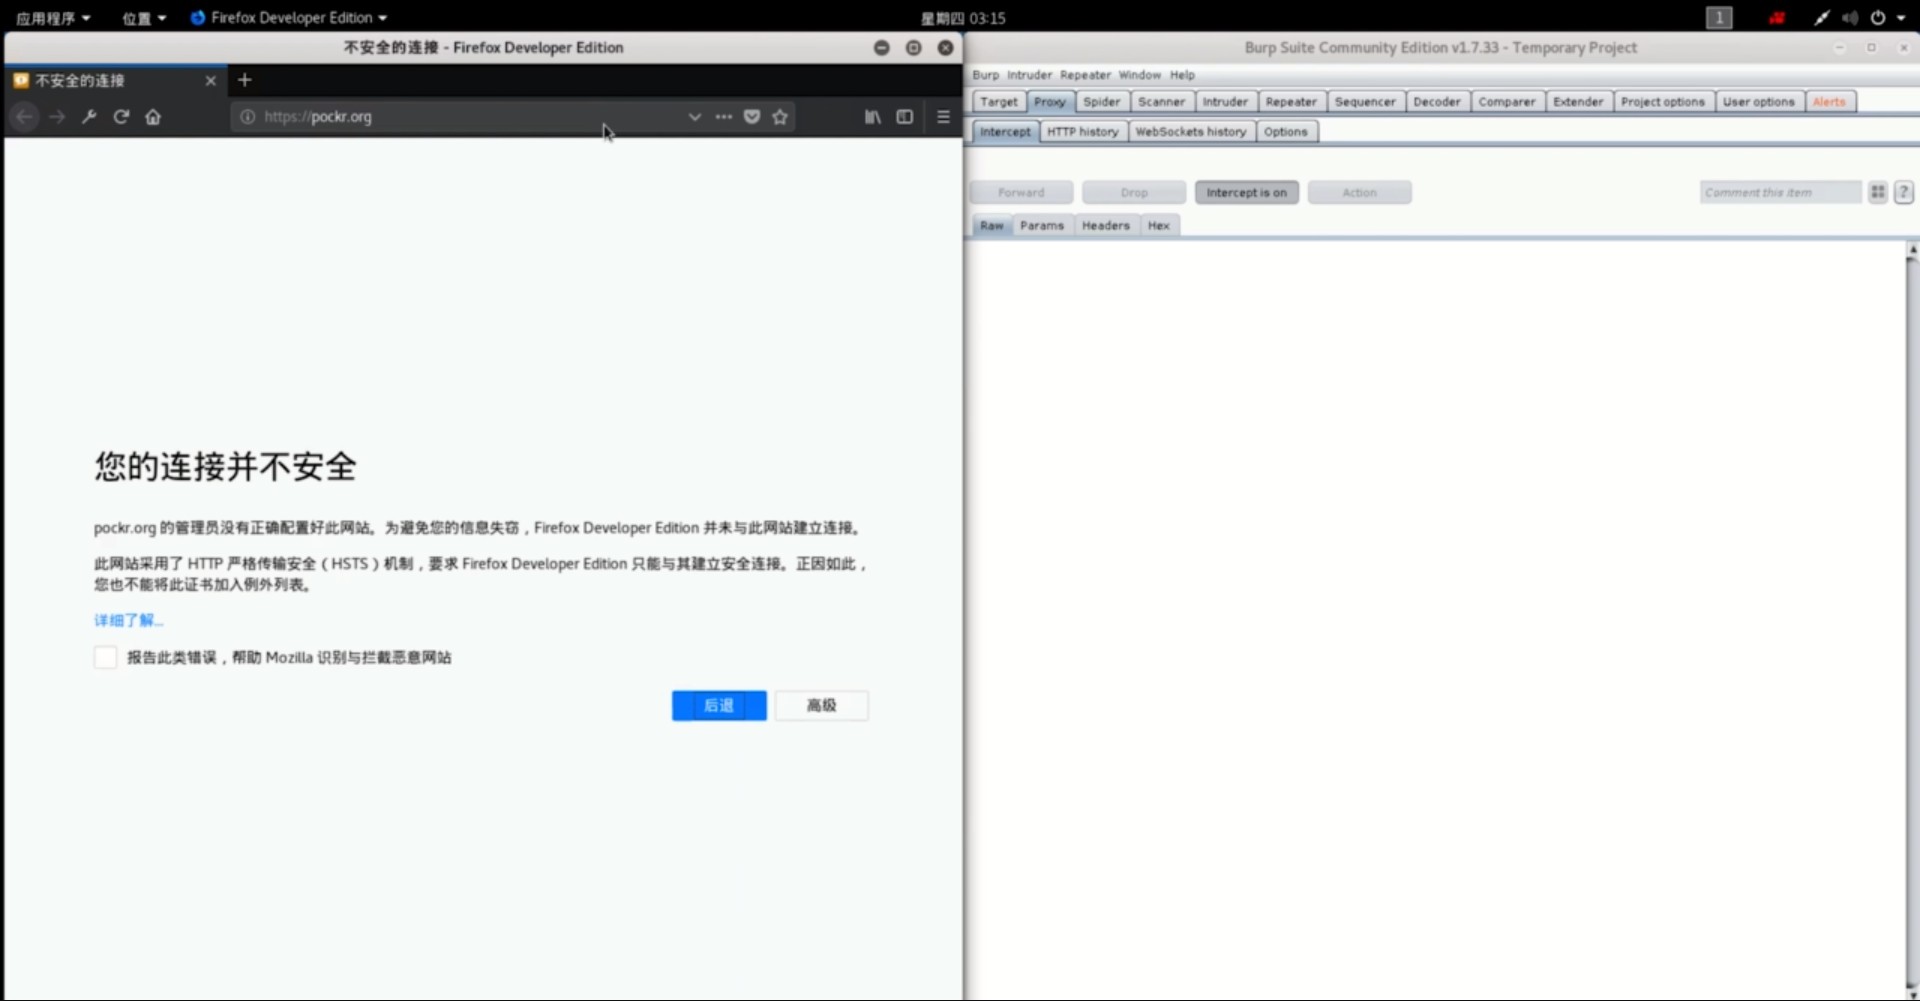Switch to the Hex message tab
This screenshot has height=1001, width=1920.
point(1159,226)
